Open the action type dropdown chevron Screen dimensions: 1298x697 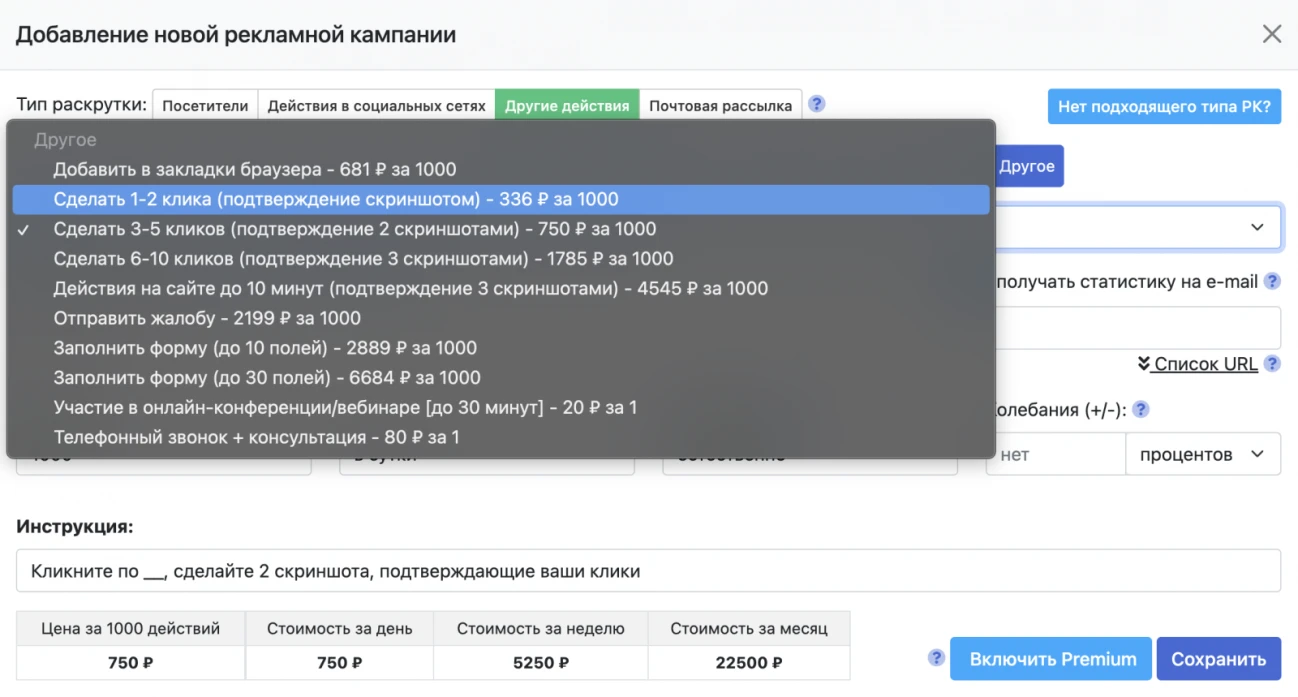click(x=1257, y=228)
